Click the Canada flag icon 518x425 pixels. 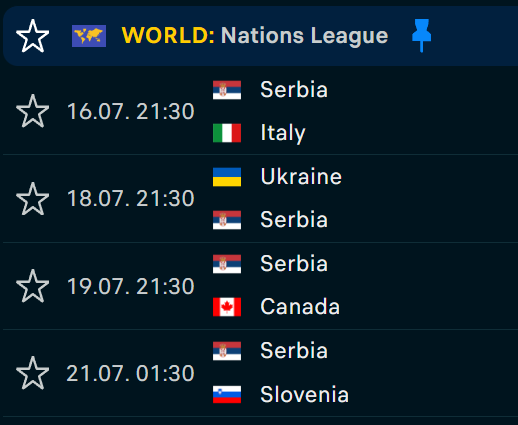[x=227, y=307]
